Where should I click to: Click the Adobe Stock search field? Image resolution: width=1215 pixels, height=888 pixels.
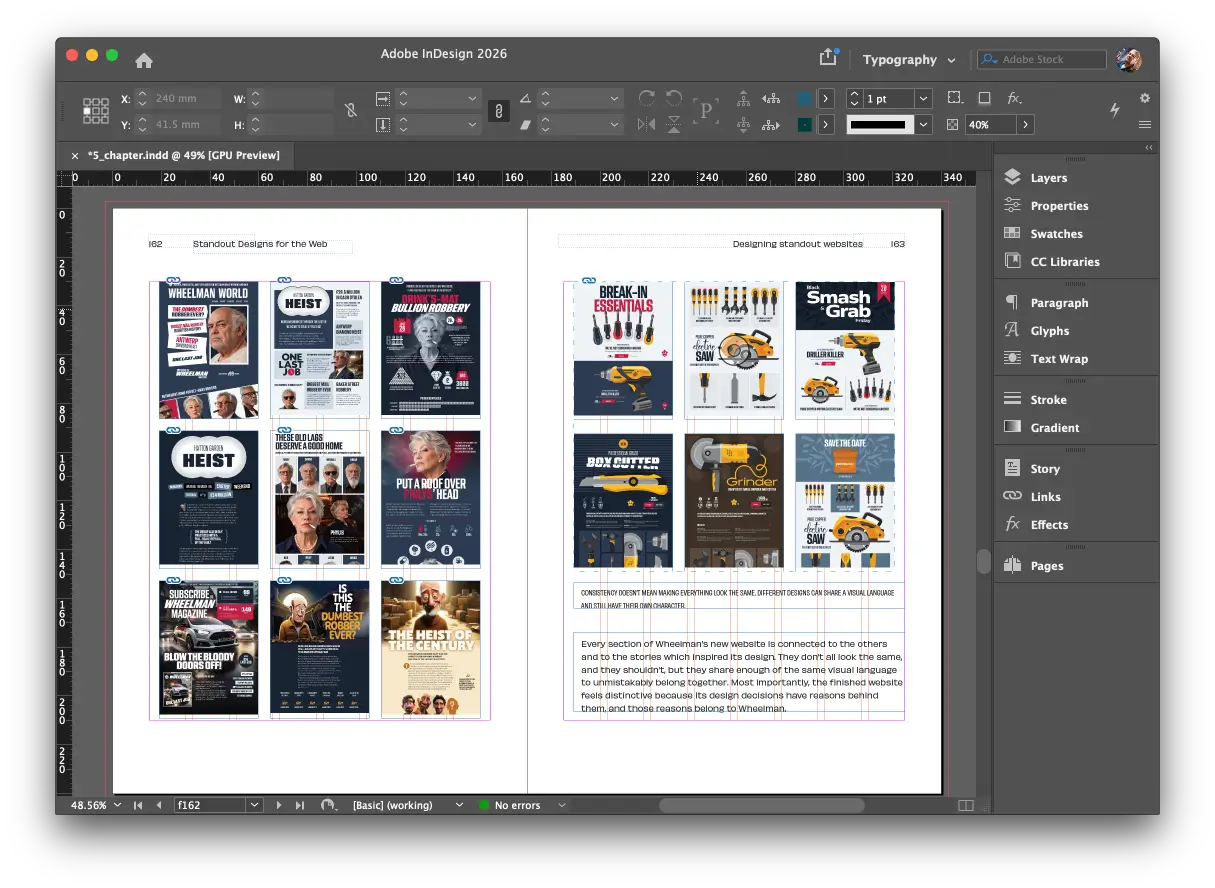(x=1042, y=60)
